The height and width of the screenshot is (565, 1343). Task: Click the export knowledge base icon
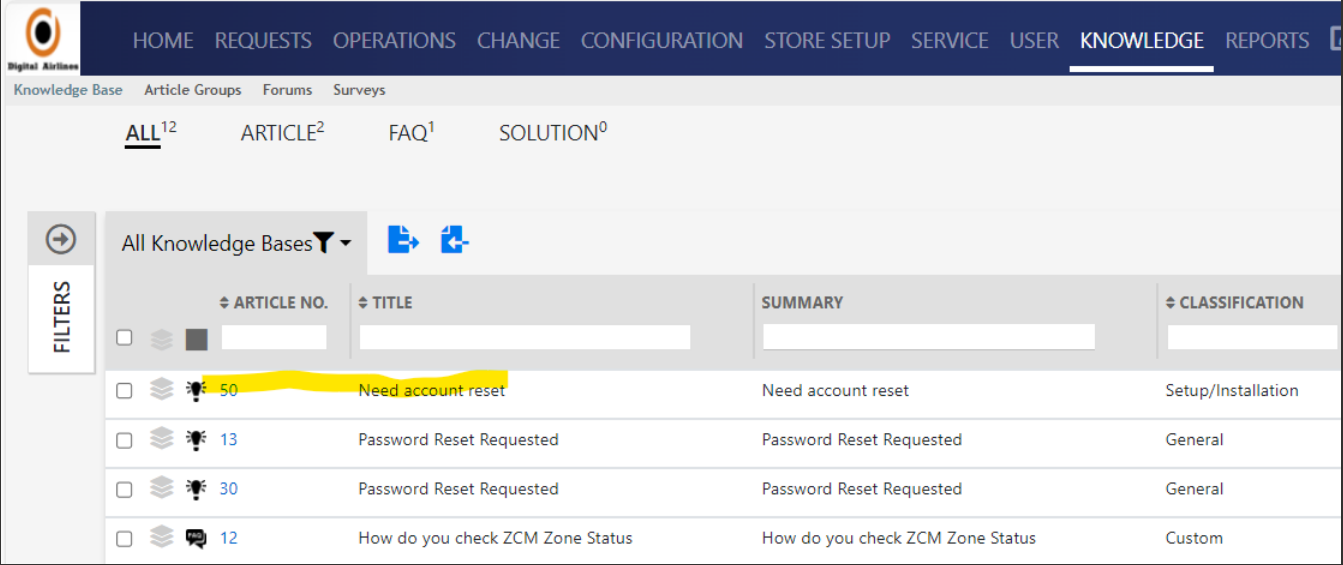tap(403, 240)
